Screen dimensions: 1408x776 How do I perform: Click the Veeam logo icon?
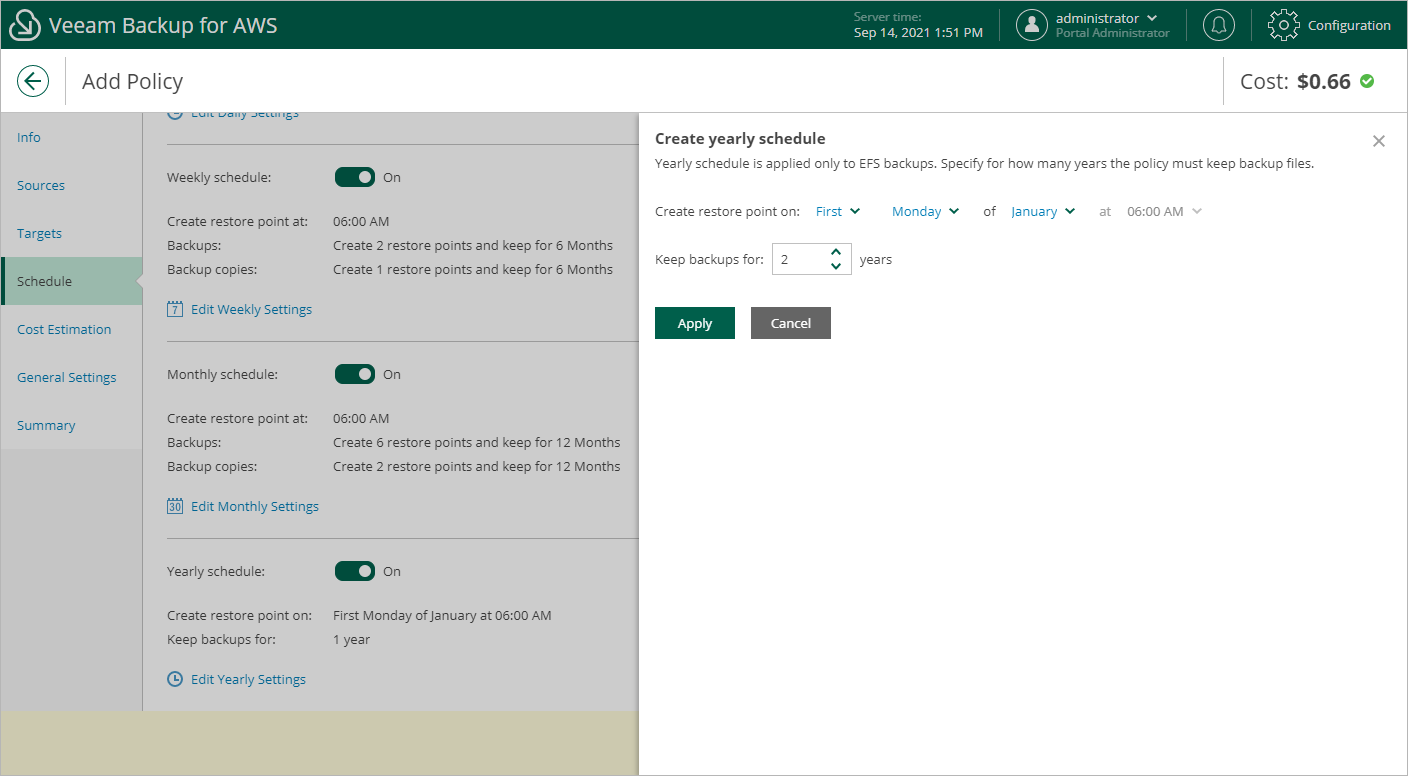click(25, 25)
